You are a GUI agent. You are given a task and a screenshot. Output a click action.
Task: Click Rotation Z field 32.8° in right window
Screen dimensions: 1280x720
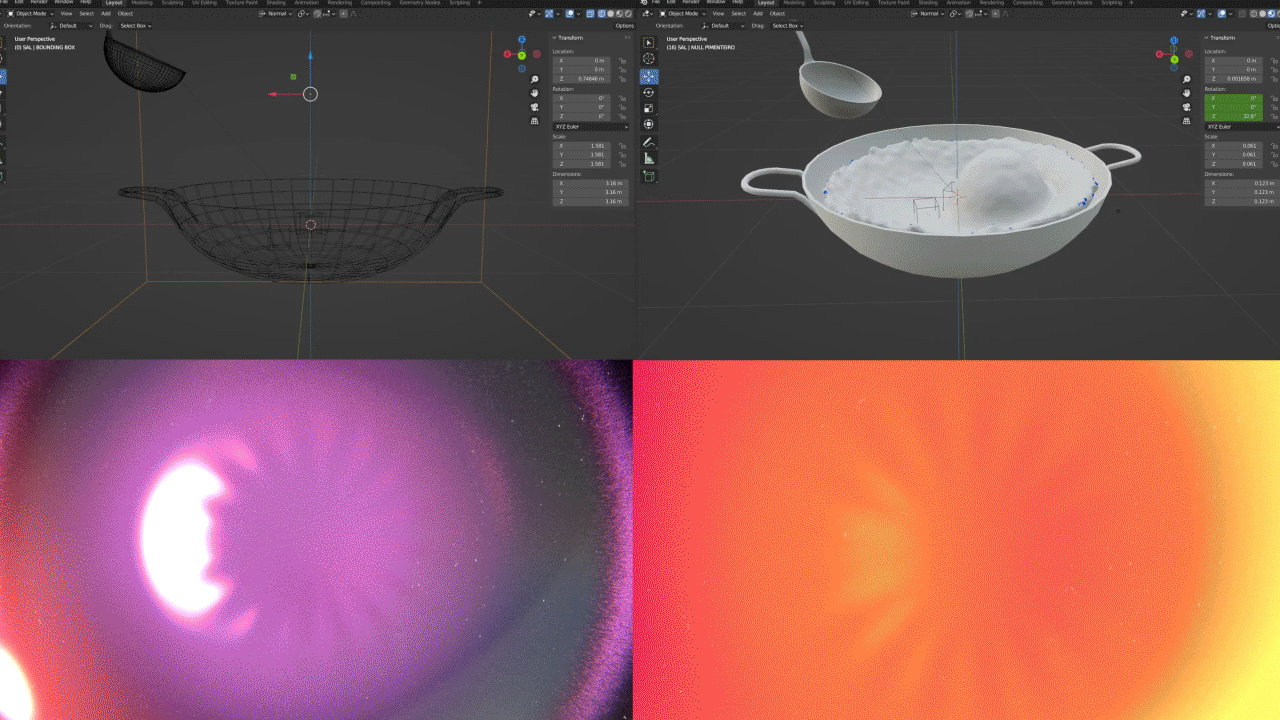pos(1234,116)
